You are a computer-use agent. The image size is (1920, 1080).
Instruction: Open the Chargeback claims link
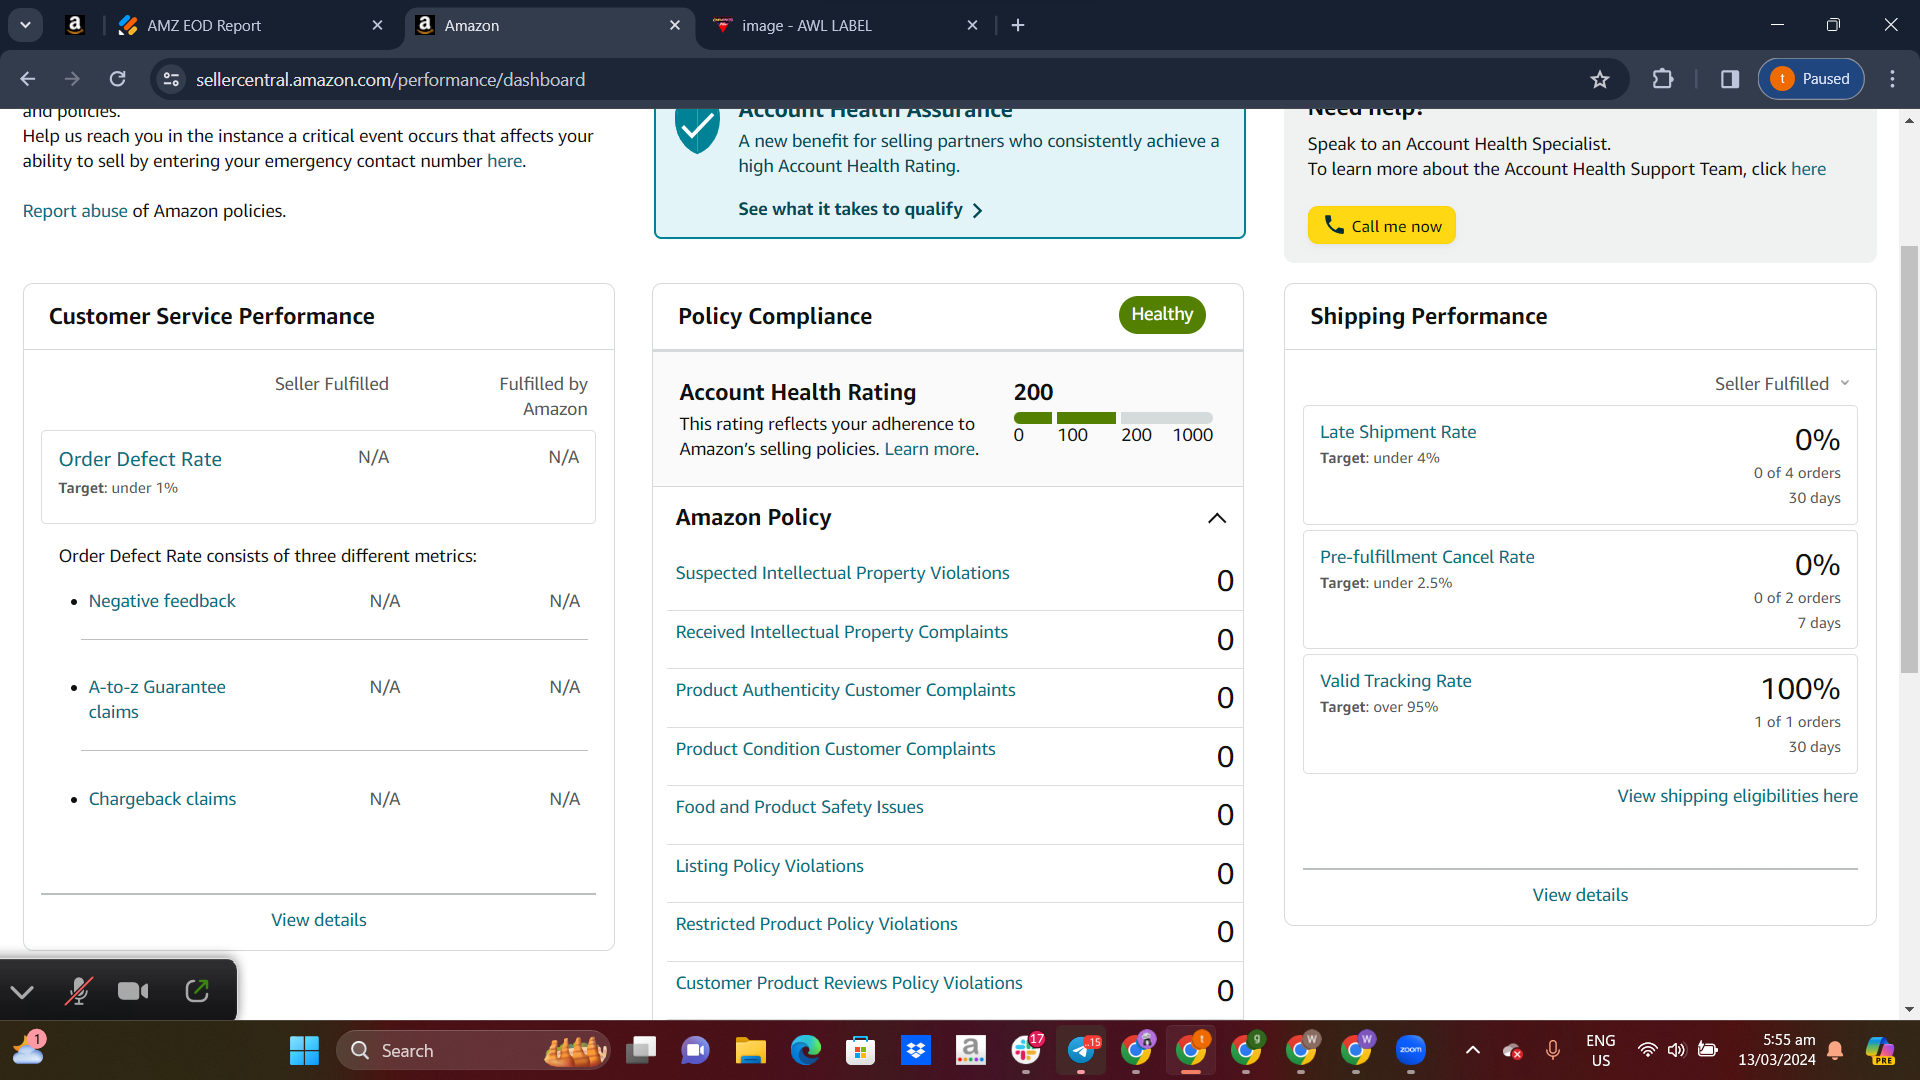162,799
